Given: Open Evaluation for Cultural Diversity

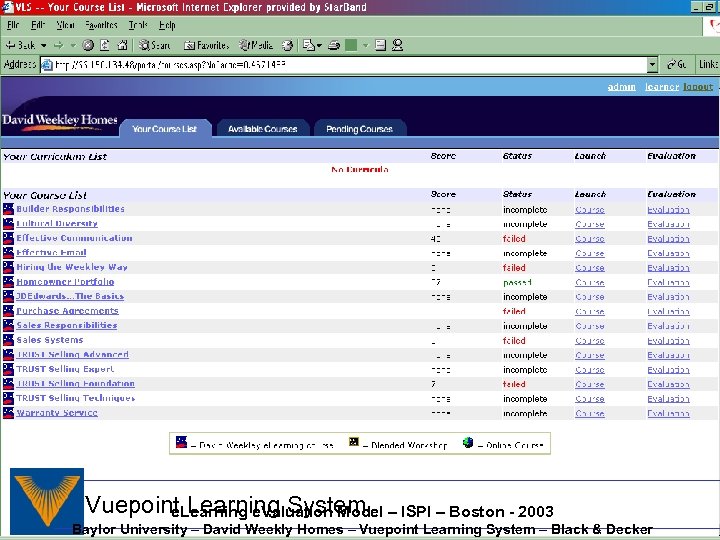Looking at the screenshot, I should click(669, 225).
